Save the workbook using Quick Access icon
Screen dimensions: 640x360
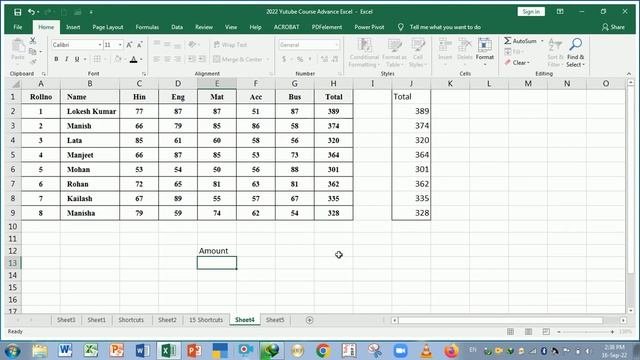tap(18, 12)
